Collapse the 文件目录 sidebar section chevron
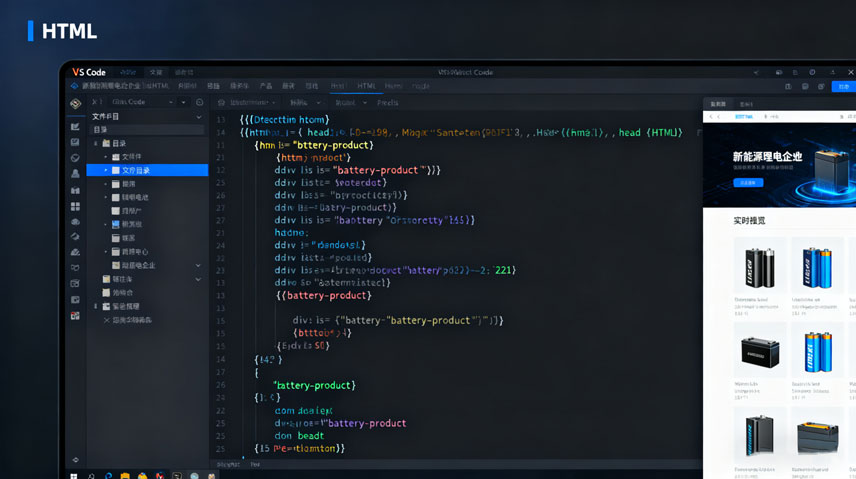 tap(198, 117)
